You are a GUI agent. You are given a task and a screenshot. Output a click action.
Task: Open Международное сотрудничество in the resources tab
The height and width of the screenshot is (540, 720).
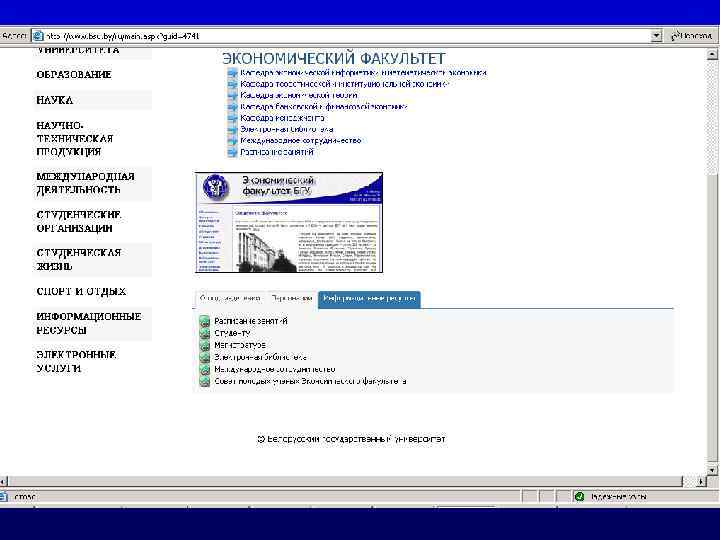tap(275, 369)
